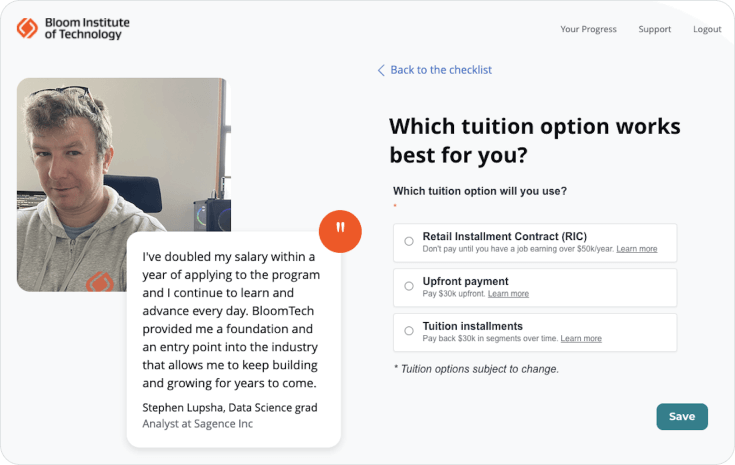Go back to the checklist link
Screen dimensions: 735x465
click(x=441, y=70)
